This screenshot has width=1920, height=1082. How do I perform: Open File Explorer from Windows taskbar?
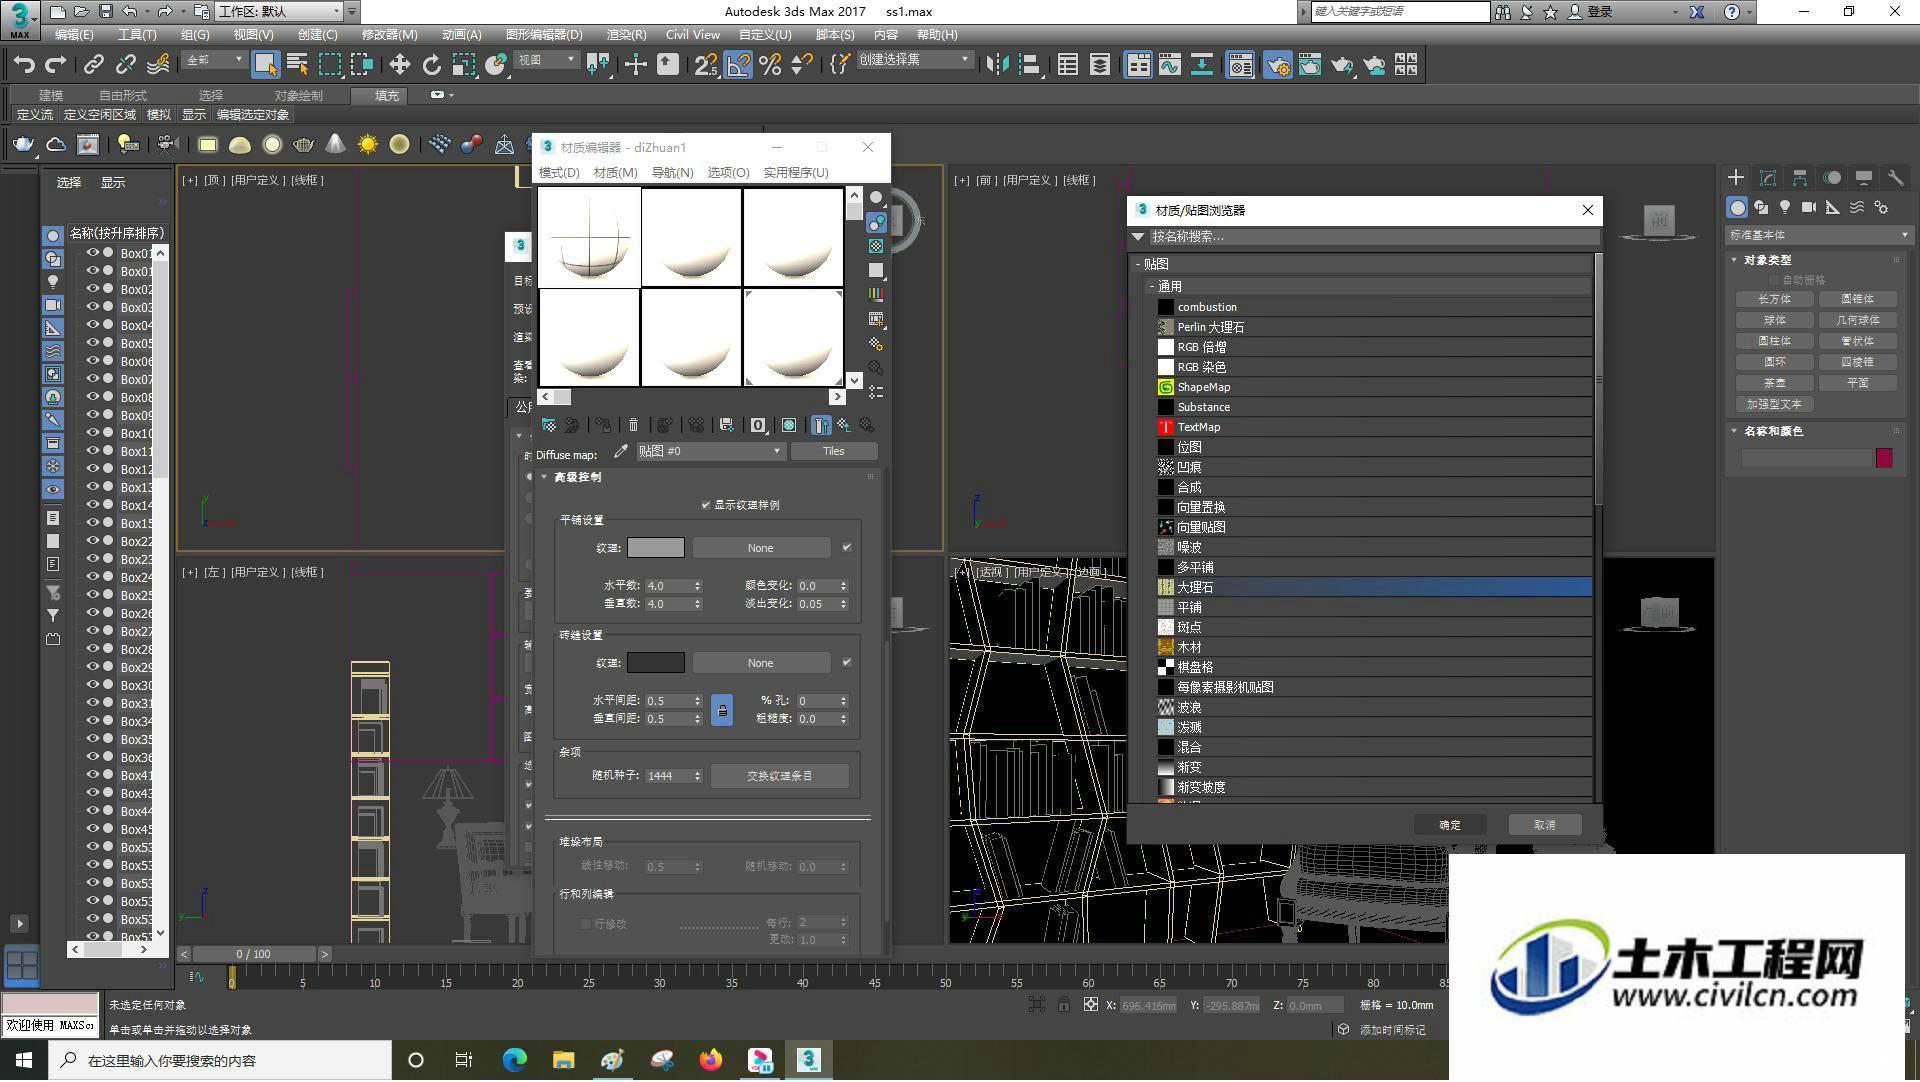[563, 1060]
